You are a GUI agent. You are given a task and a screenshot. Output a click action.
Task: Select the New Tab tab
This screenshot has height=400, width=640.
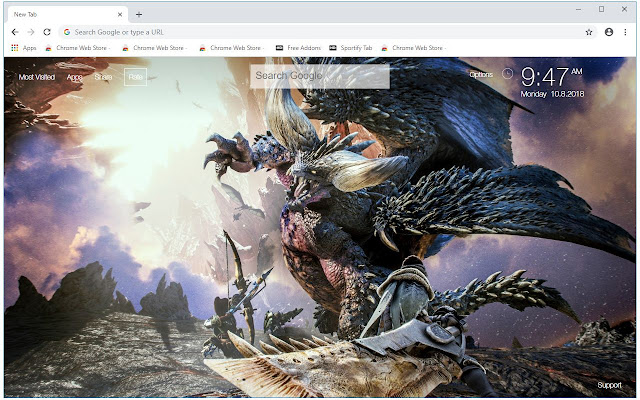point(67,14)
